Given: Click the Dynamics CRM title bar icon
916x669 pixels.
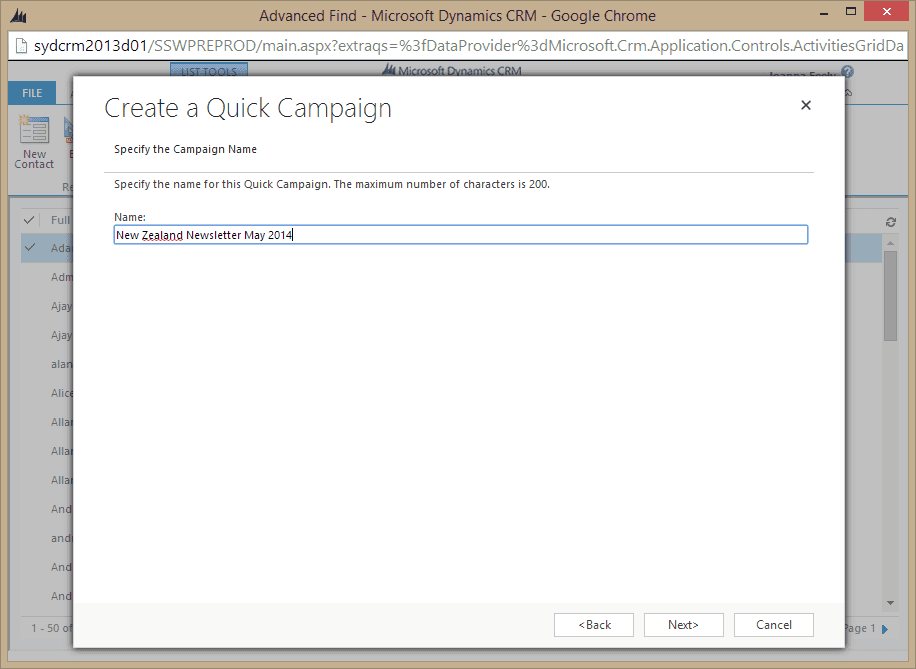Looking at the screenshot, I should (x=18, y=16).
